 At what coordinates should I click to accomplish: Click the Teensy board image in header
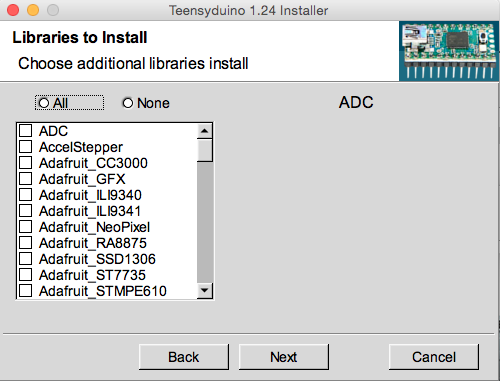(449, 51)
